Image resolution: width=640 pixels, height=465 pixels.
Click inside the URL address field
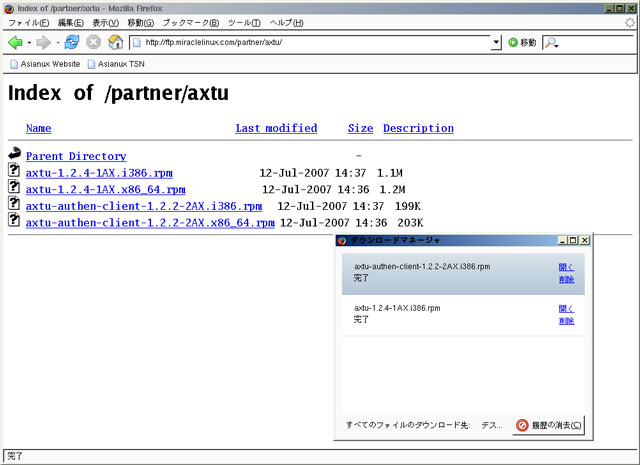pyautogui.click(x=310, y=42)
